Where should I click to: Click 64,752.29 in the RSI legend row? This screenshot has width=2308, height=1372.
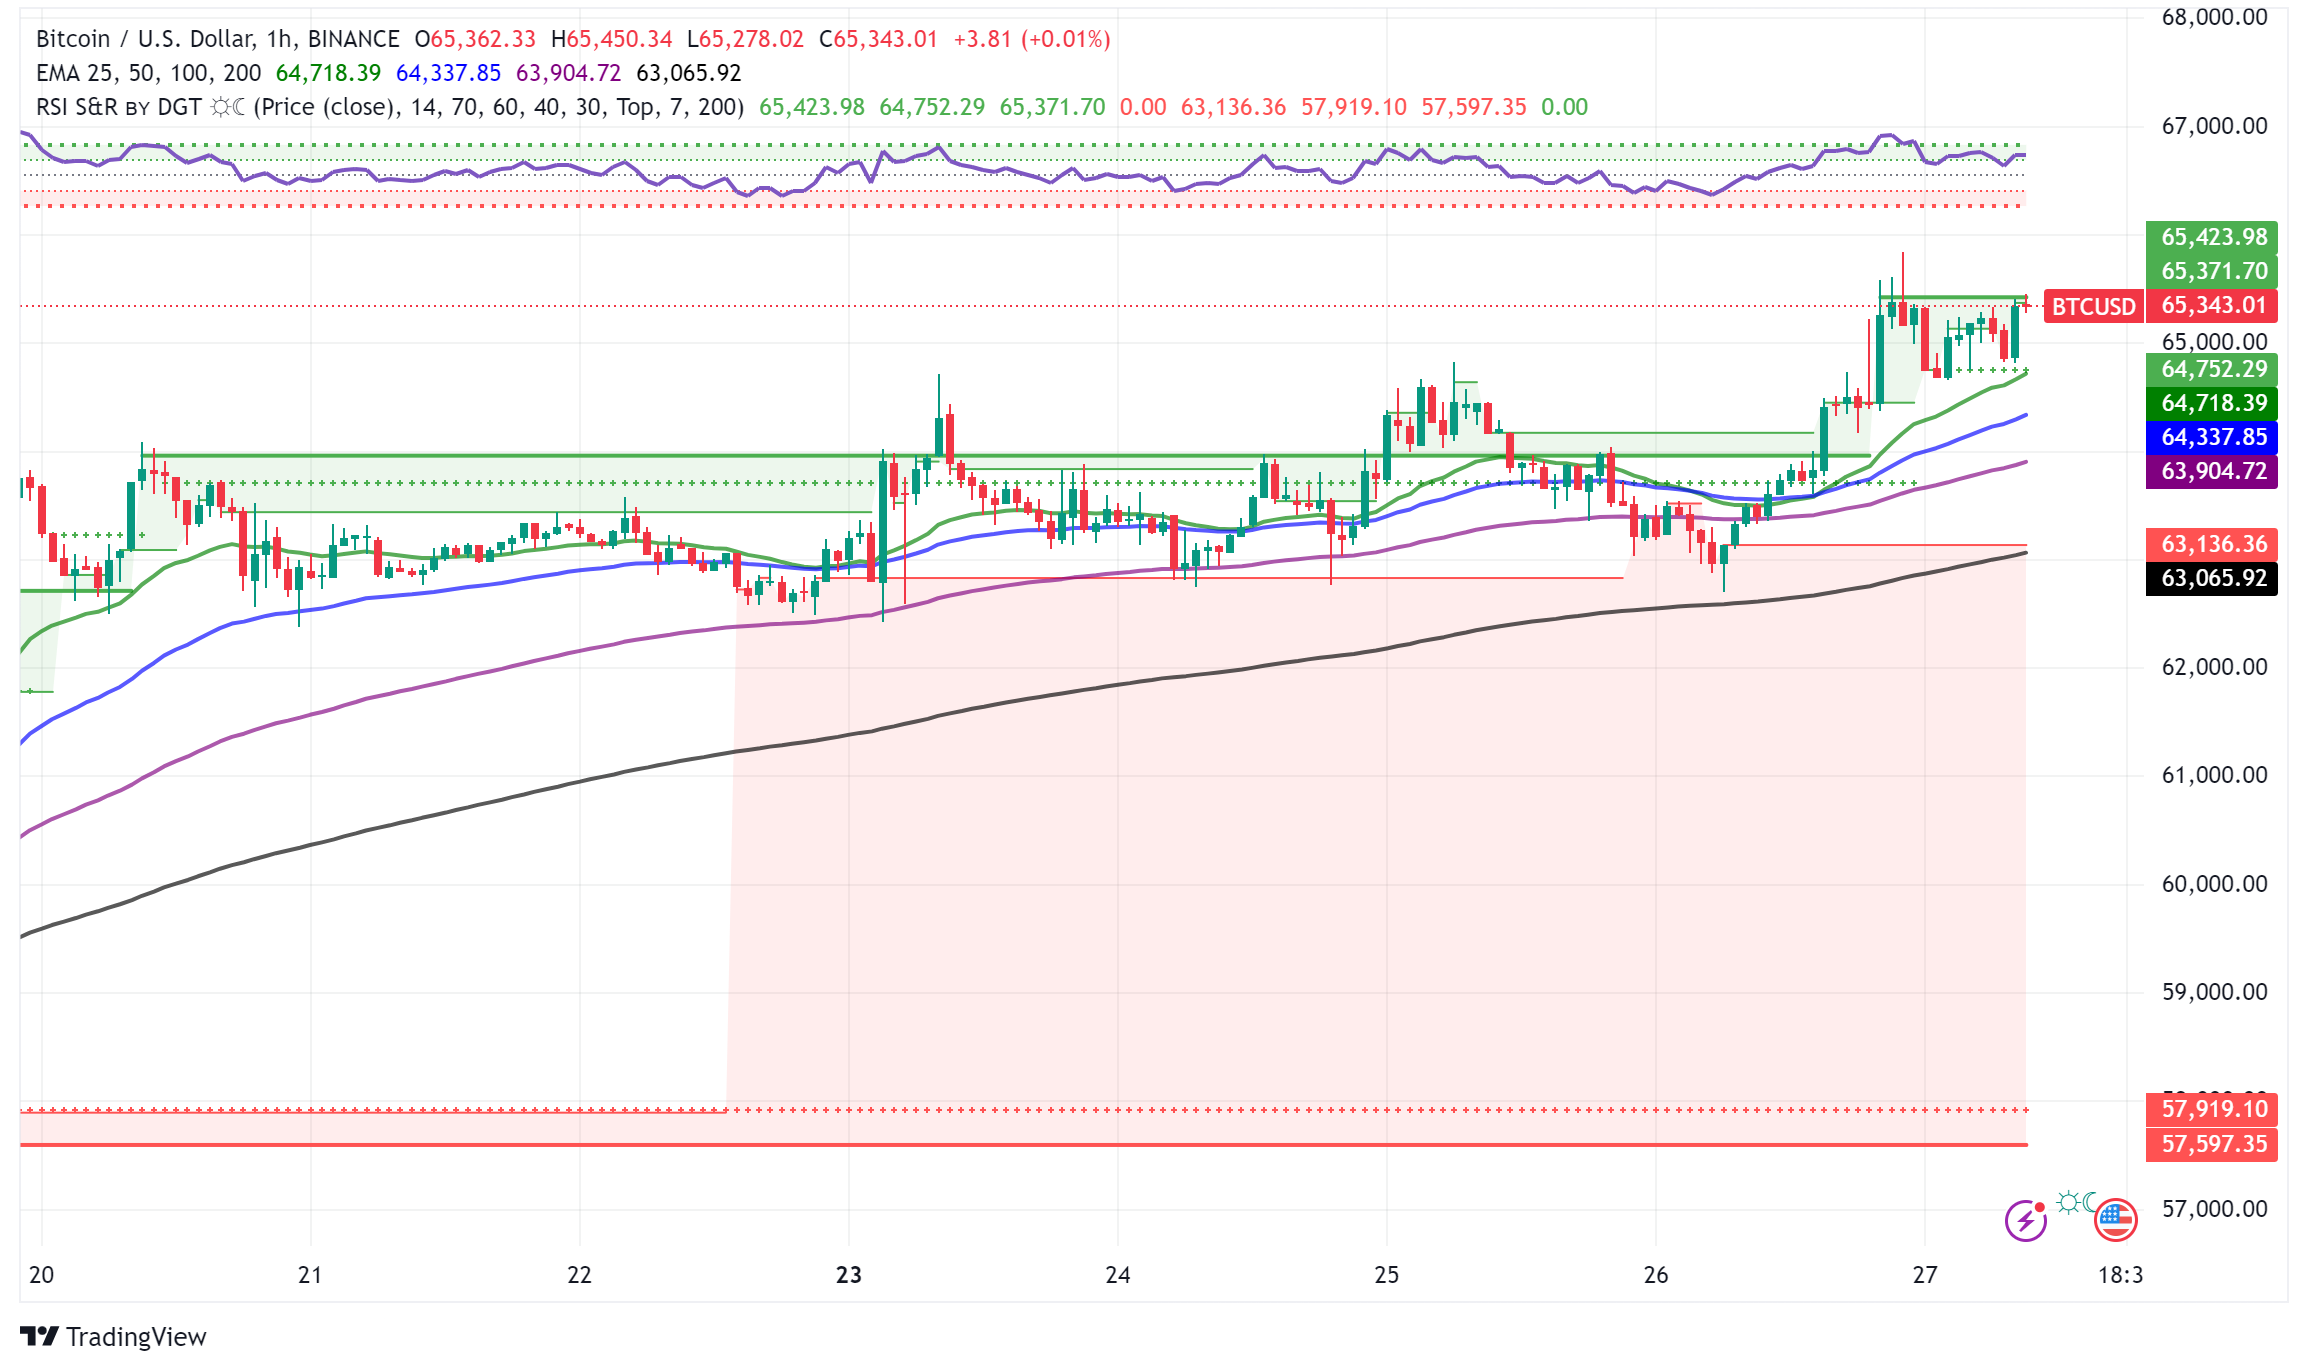pos(932,107)
